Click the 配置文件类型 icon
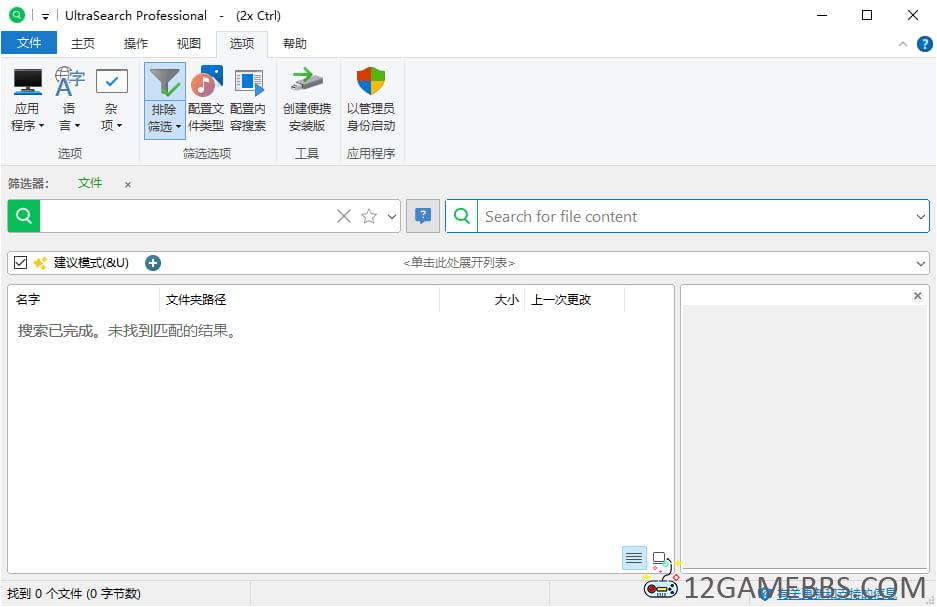937x607 pixels. tap(206, 82)
